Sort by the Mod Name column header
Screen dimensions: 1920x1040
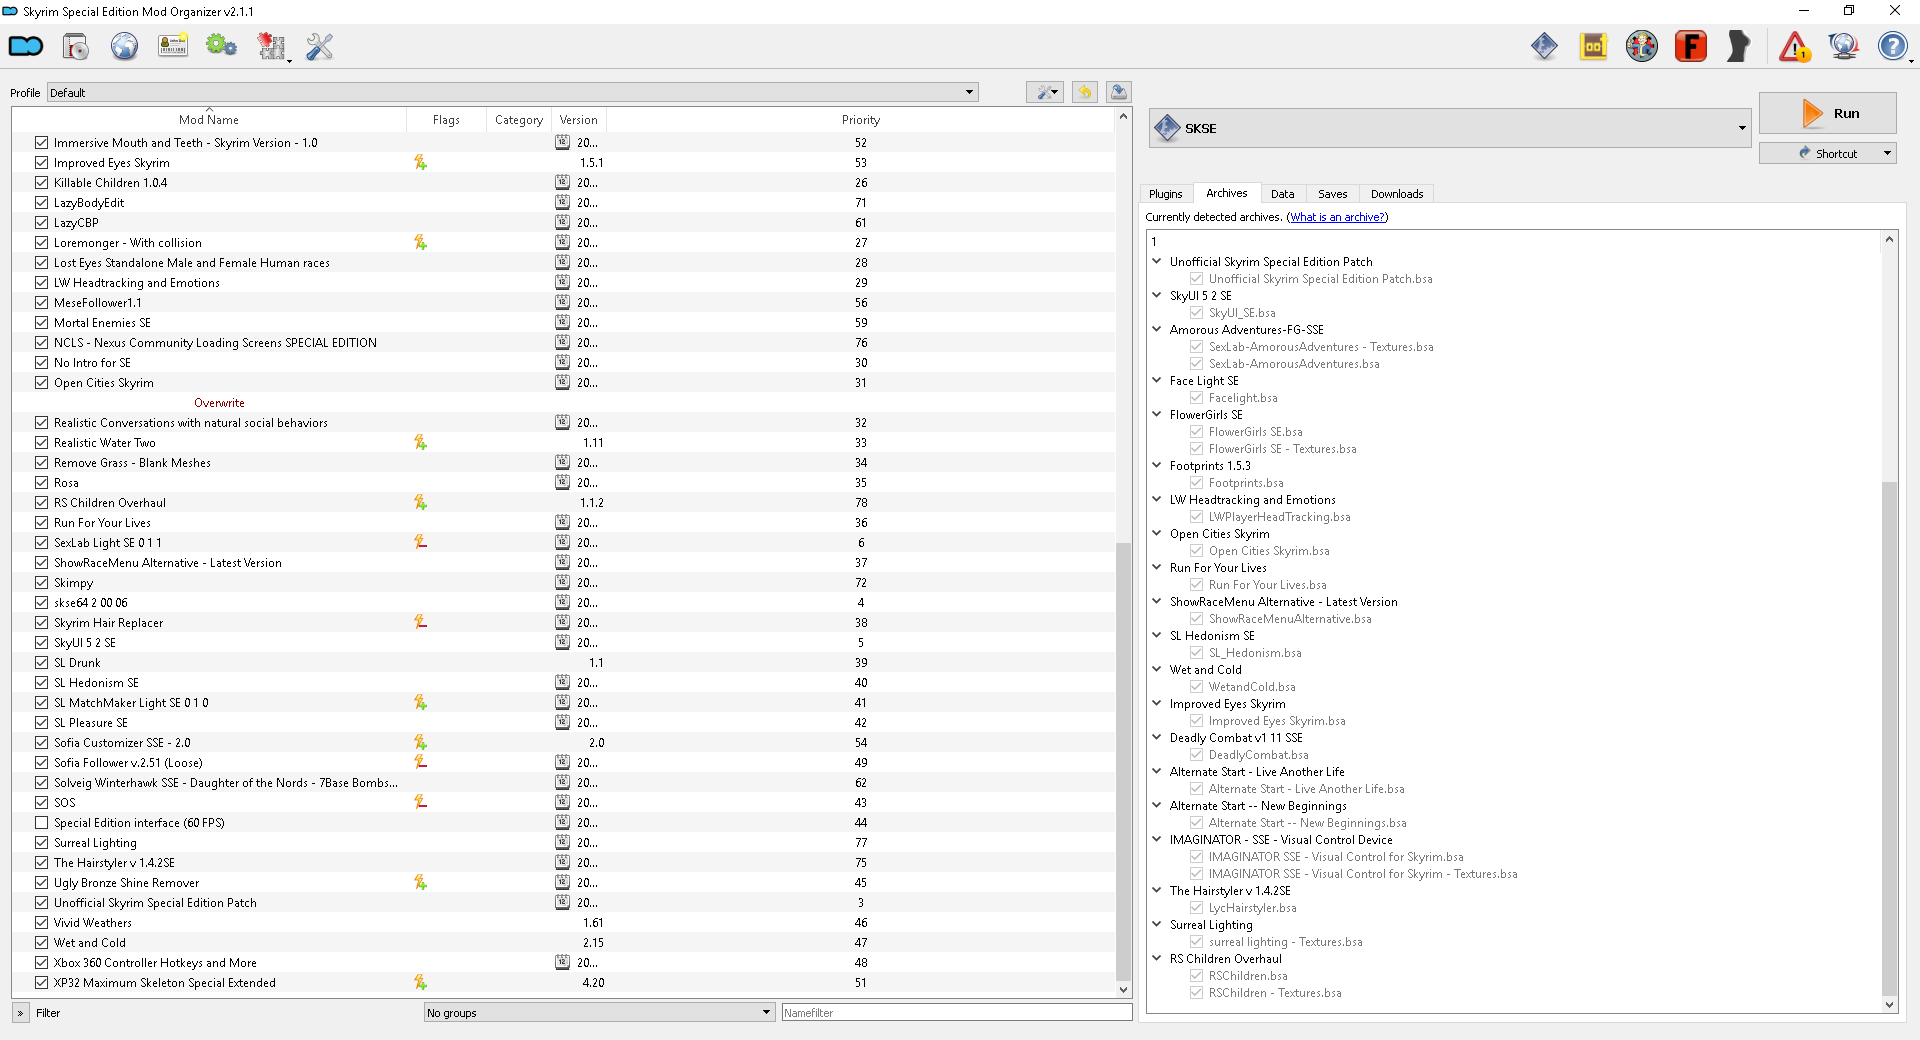(x=209, y=119)
